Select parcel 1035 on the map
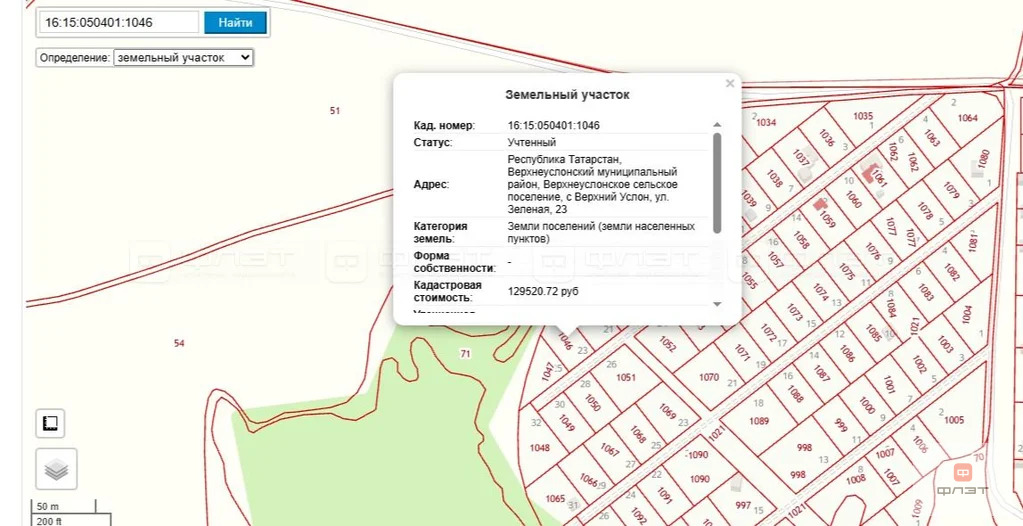The height and width of the screenshot is (526, 1023). click(x=863, y=116)
